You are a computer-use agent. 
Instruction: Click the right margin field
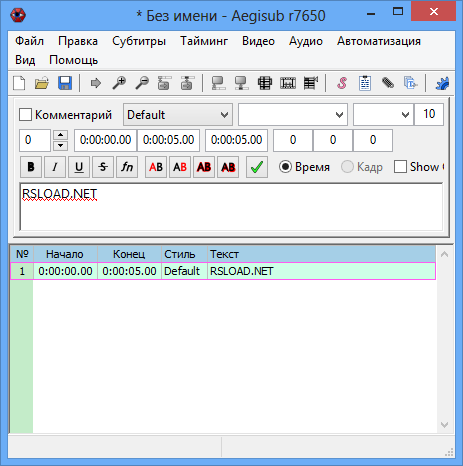(x=333, y=140)
